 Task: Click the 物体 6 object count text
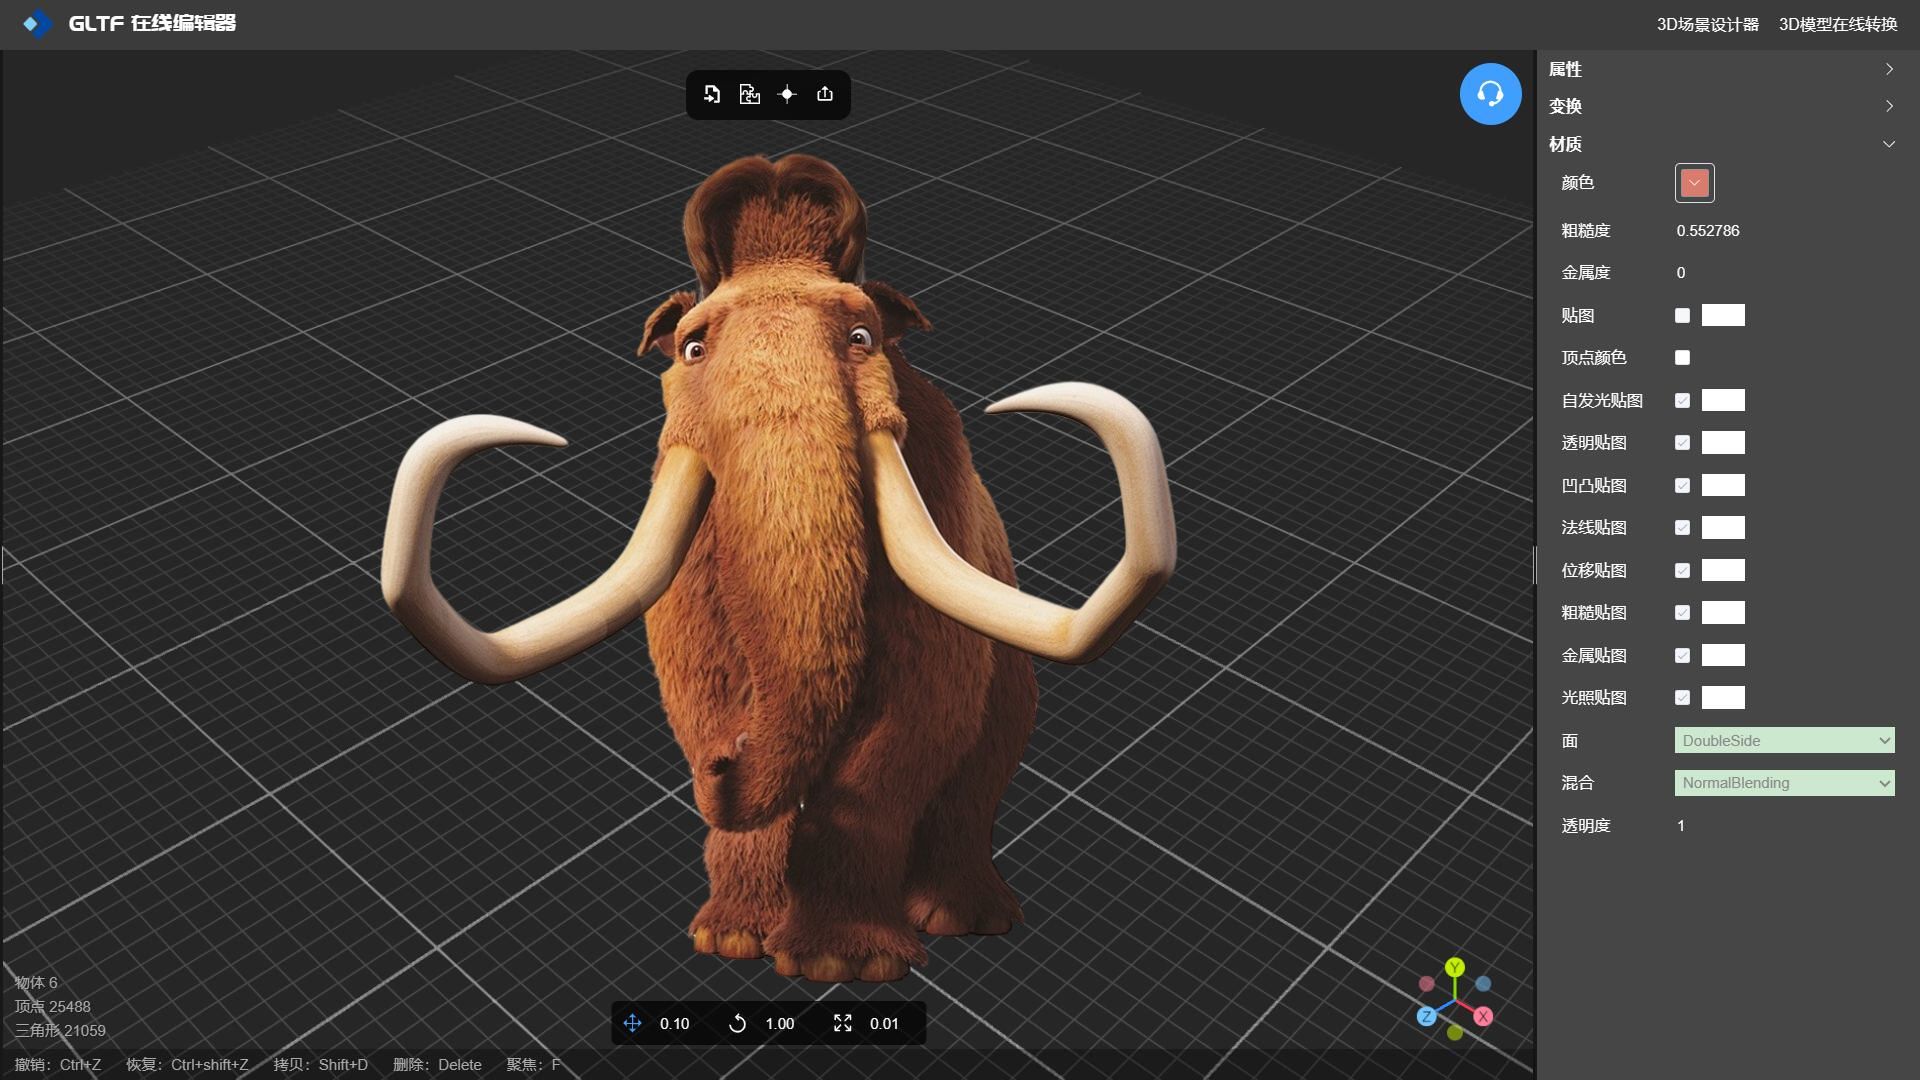(36, 982)
